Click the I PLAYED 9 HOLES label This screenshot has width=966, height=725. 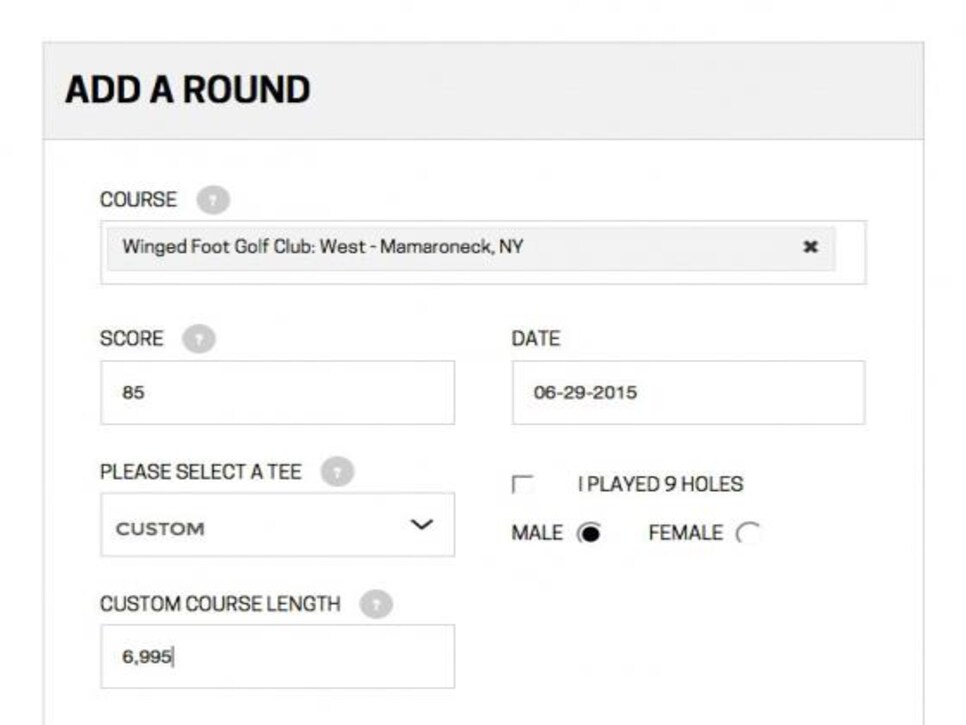coord(660,484)
